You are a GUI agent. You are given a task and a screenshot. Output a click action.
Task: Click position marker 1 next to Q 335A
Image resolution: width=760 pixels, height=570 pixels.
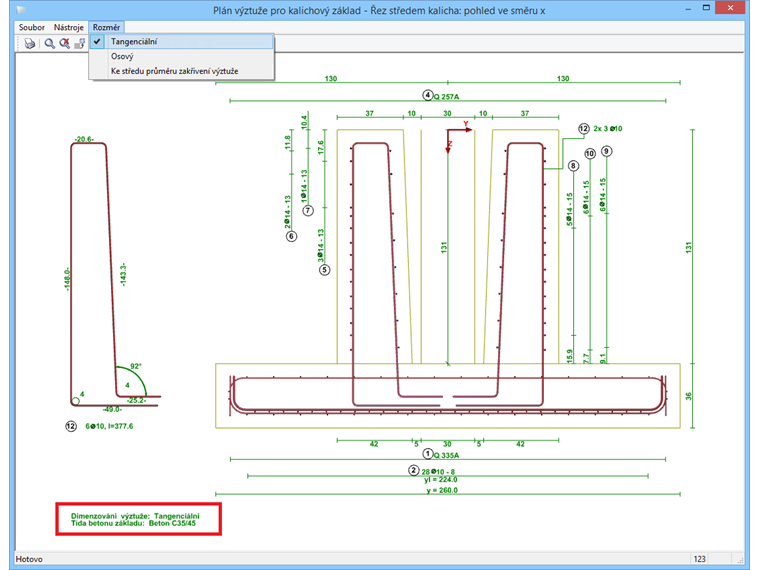click(428, 454)
